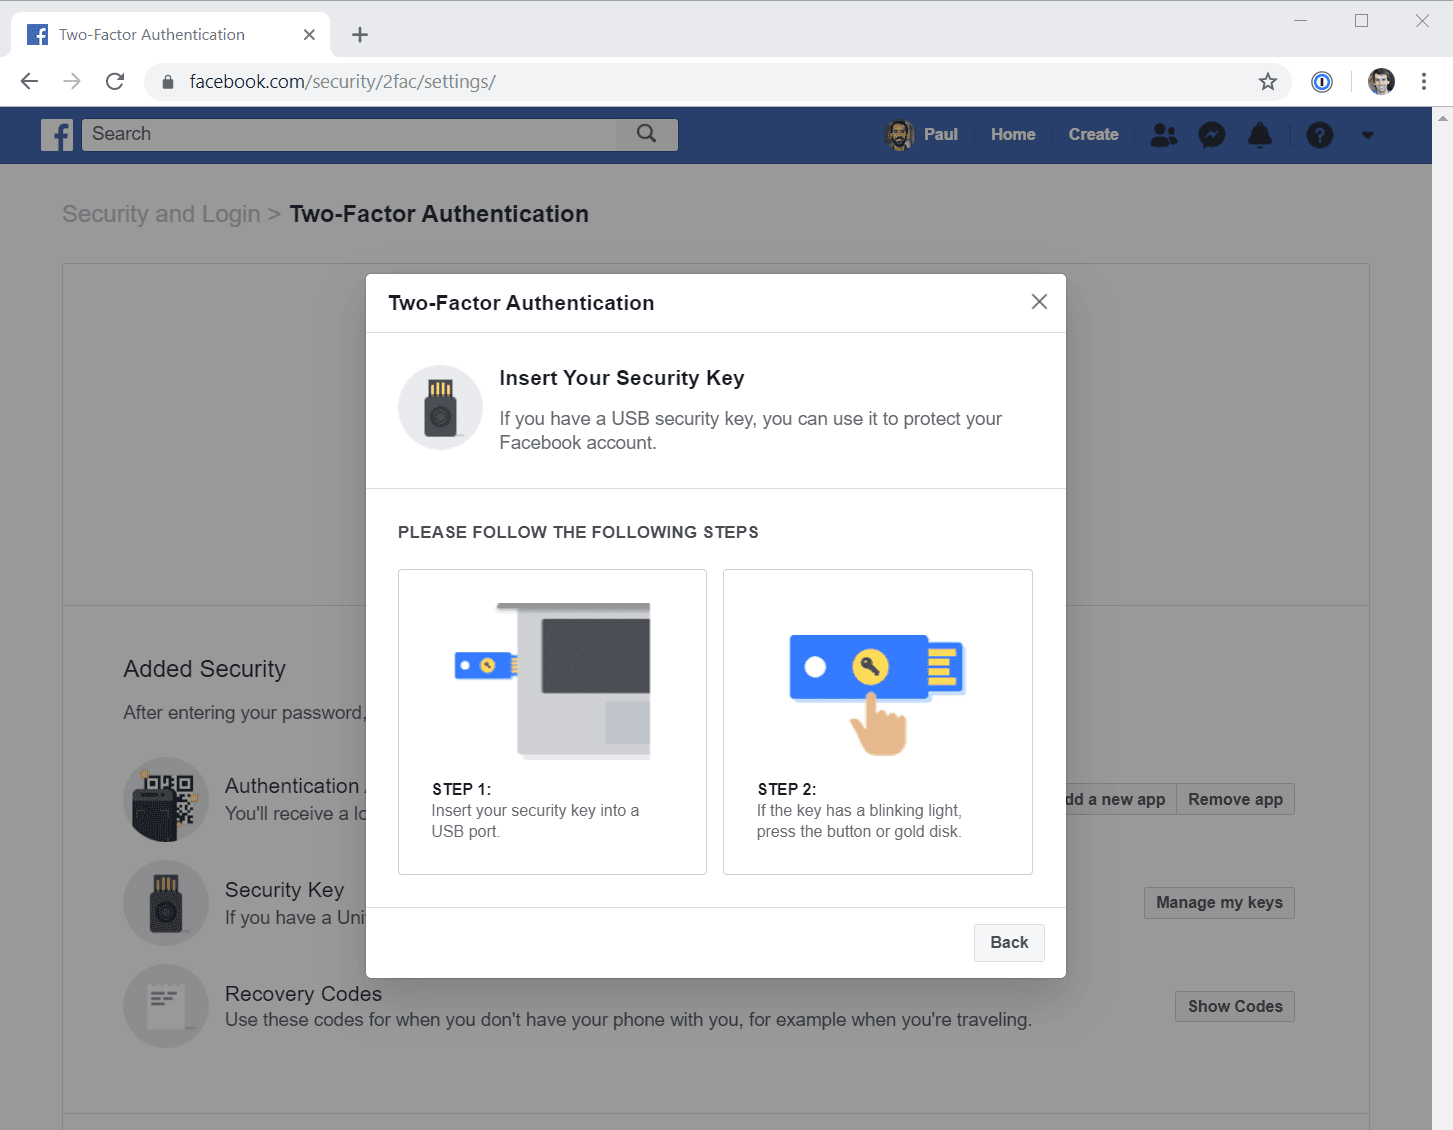
Task: Open Friend Requests icon
Action: (x=1163, y=135)
